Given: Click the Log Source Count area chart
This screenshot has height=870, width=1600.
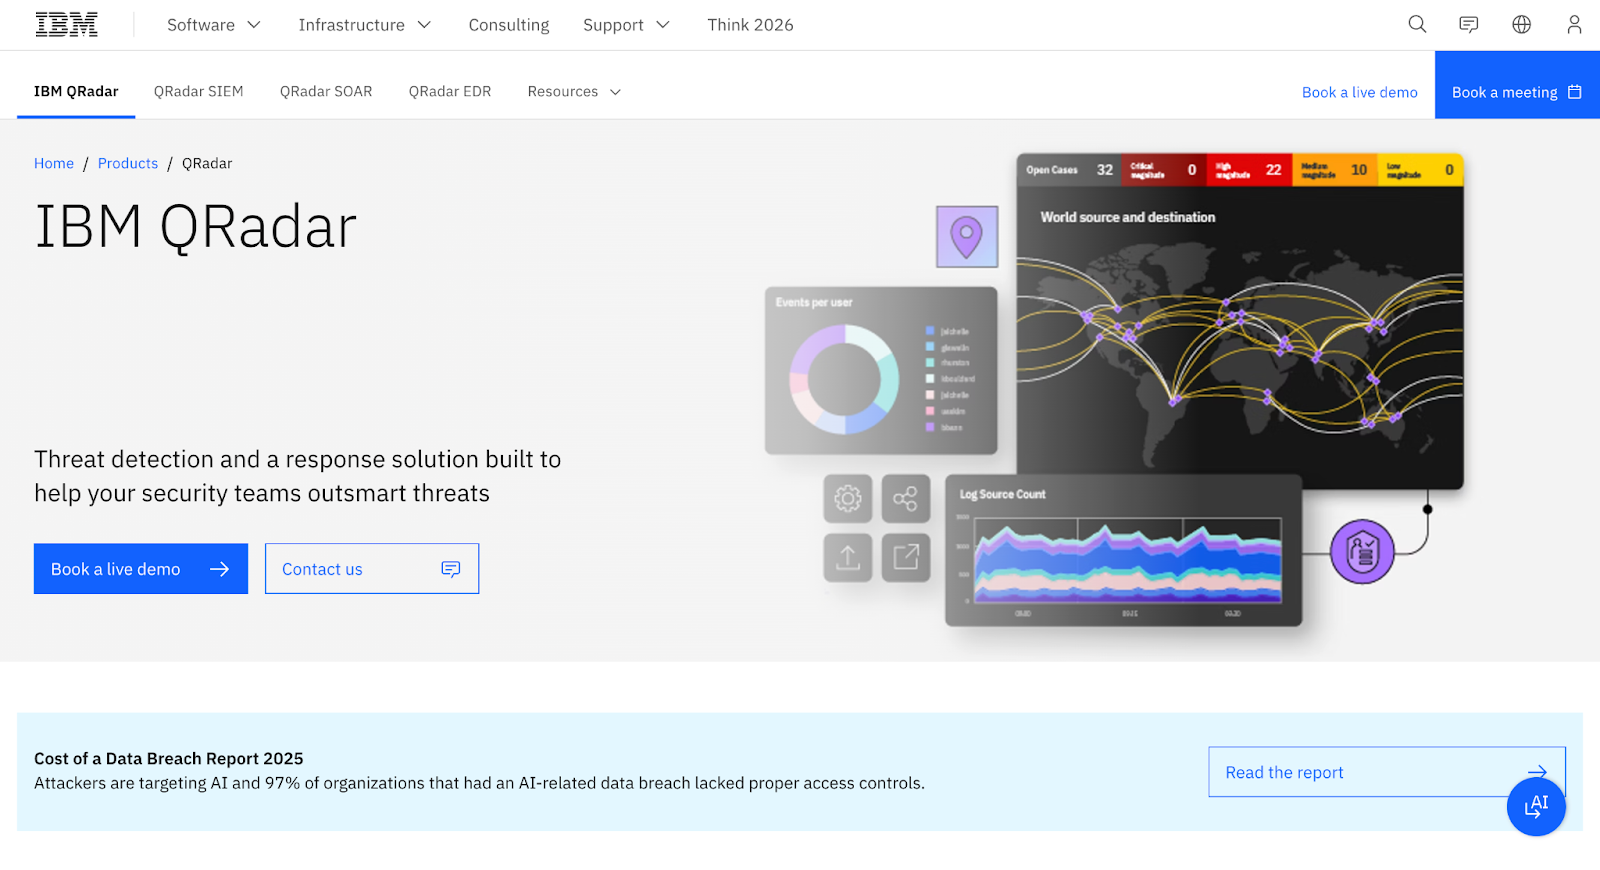Looking at the screenshot, I should (1127, 559).
